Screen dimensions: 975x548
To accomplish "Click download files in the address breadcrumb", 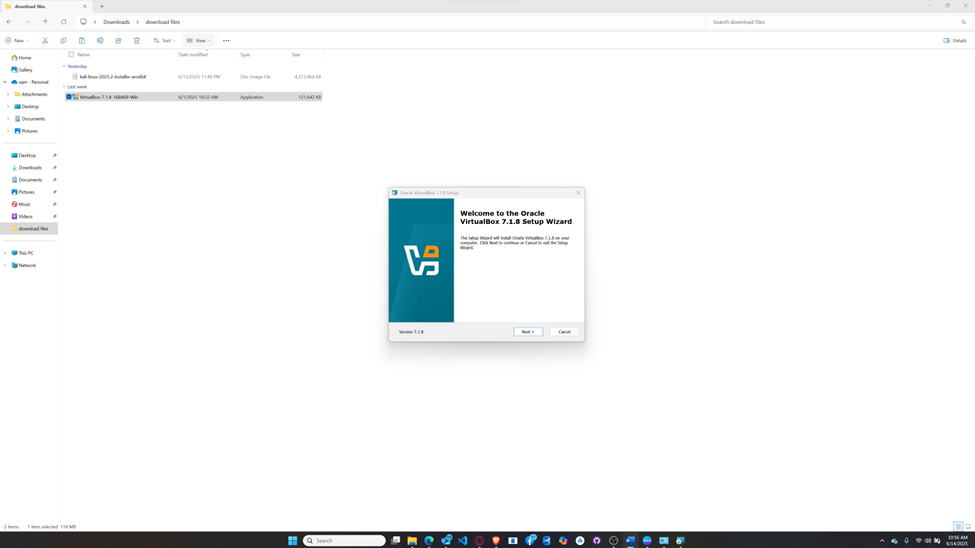I will click(163, 22).
